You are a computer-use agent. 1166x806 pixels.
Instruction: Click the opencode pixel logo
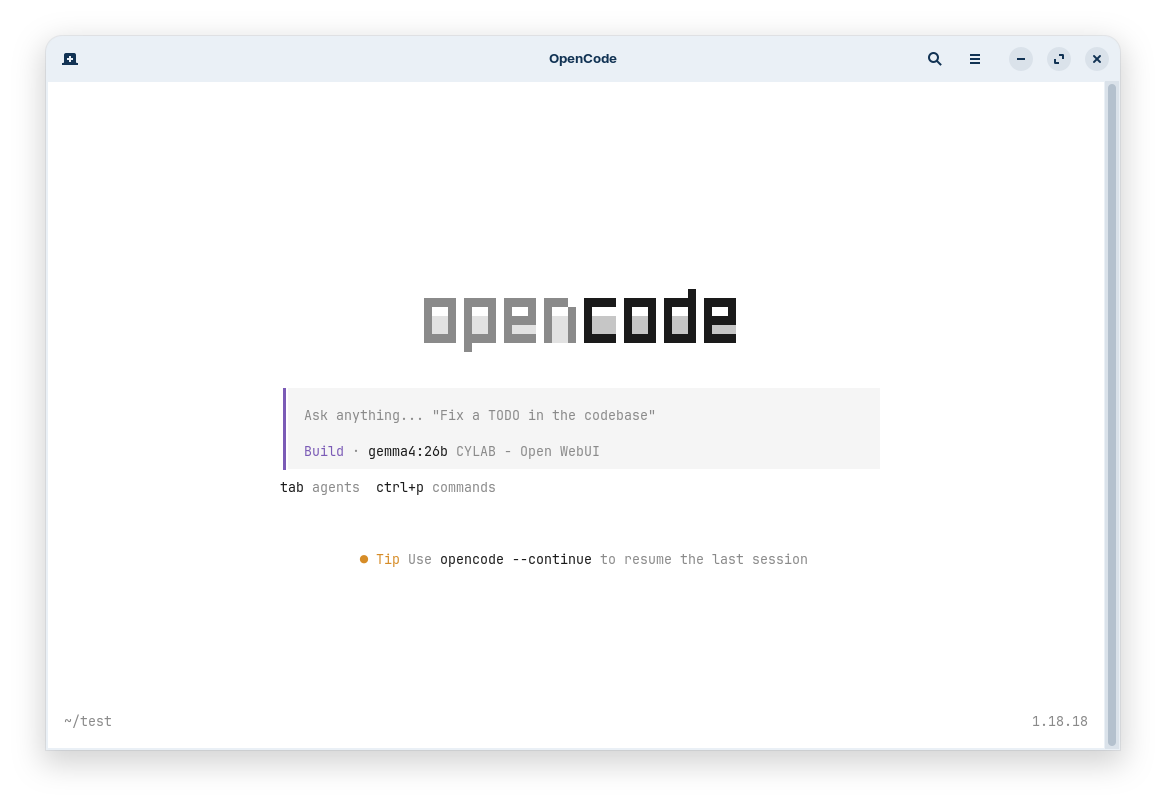click(x=580, y=320)
